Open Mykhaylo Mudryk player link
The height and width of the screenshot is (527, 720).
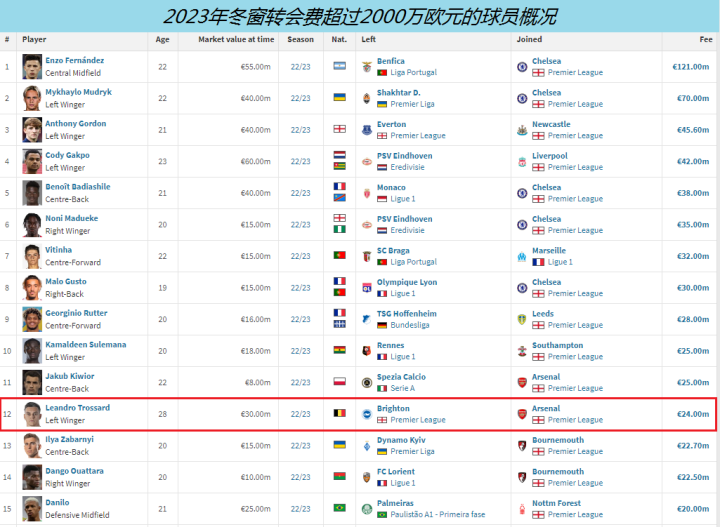point(78,92)
